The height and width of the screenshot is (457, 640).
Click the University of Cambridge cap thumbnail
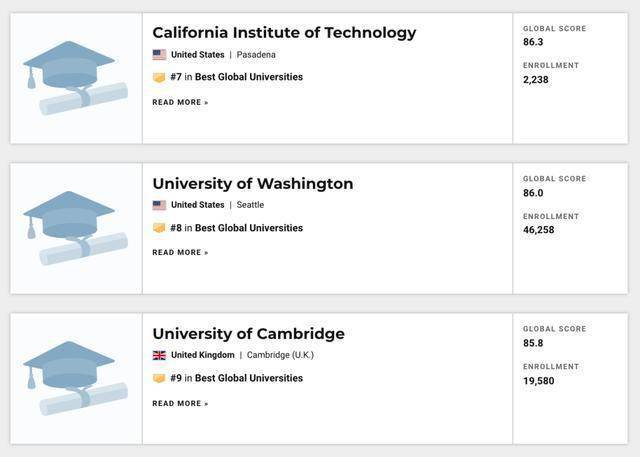(76, 378)
